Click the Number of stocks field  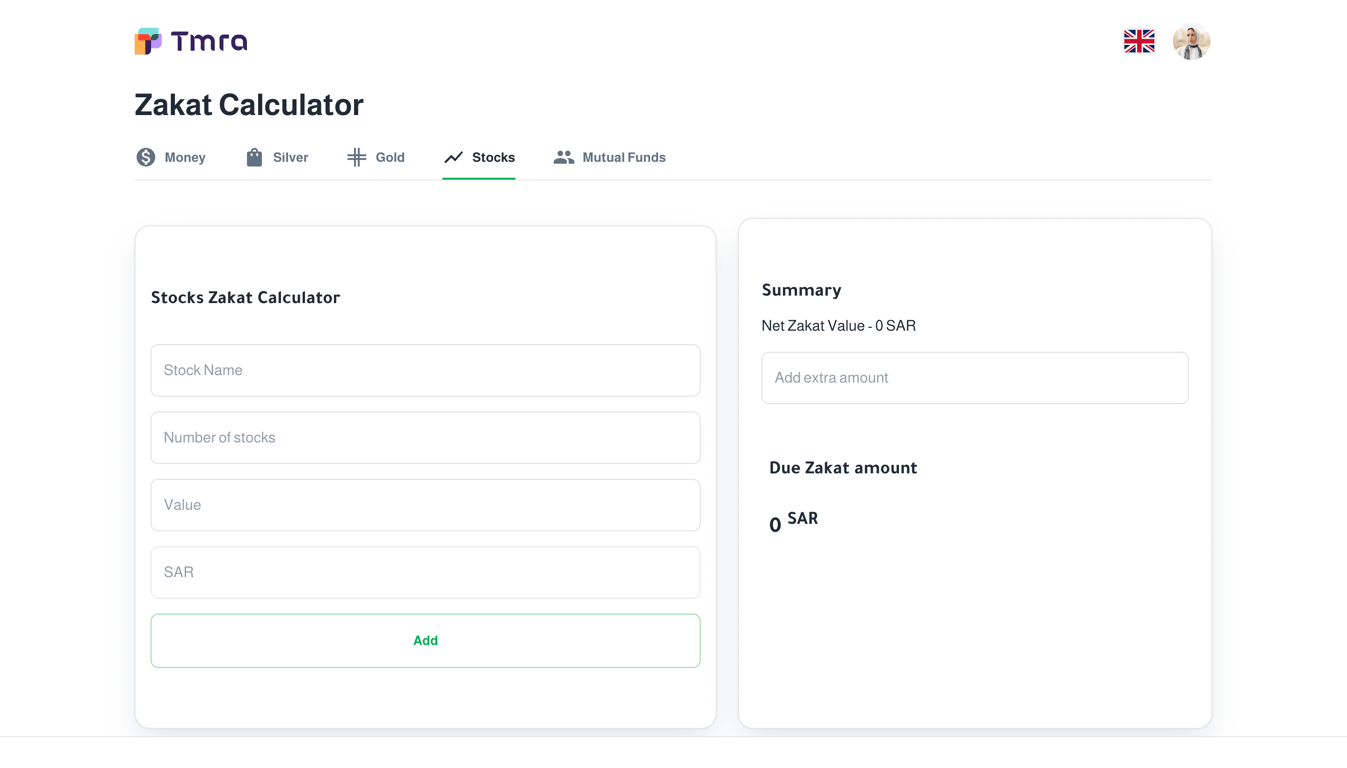pyautogui.click(x=425, y=437)
